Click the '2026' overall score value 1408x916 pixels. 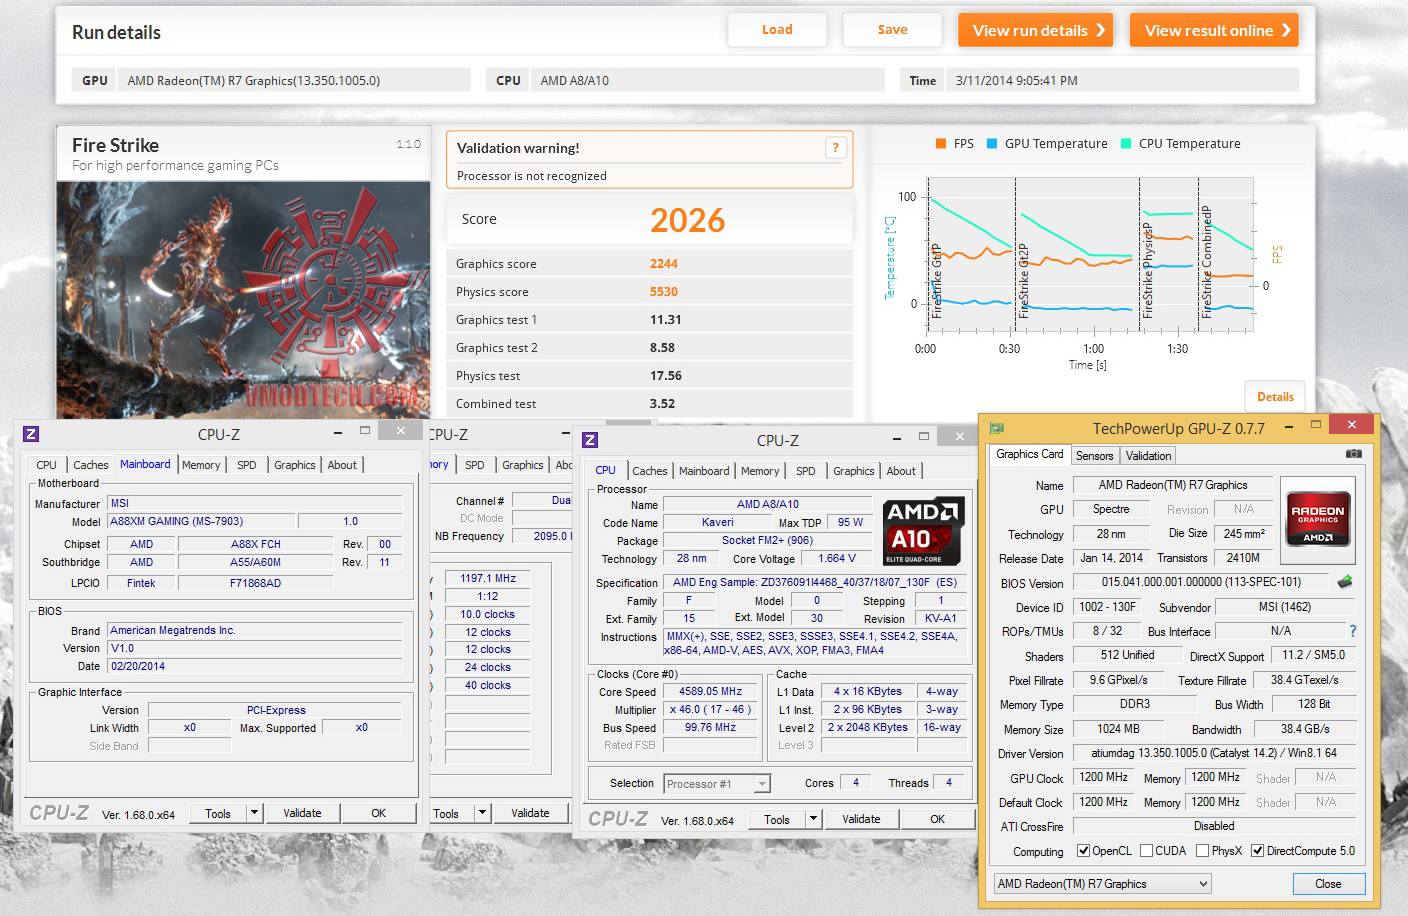click(x=687, y=220)
